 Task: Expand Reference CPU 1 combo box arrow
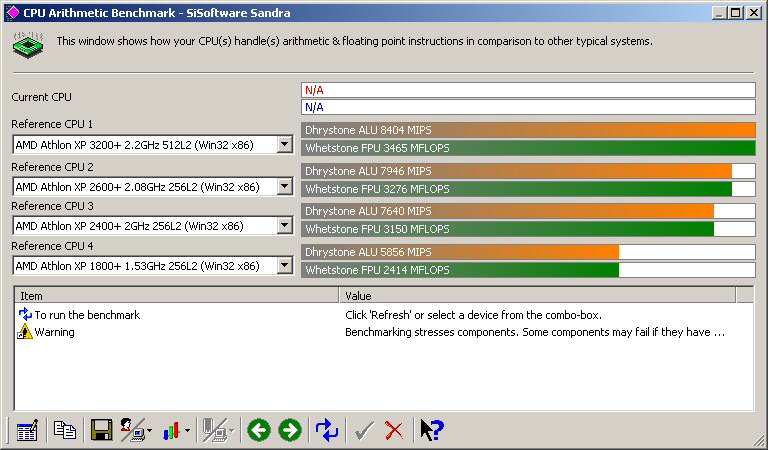pos(285,144)
